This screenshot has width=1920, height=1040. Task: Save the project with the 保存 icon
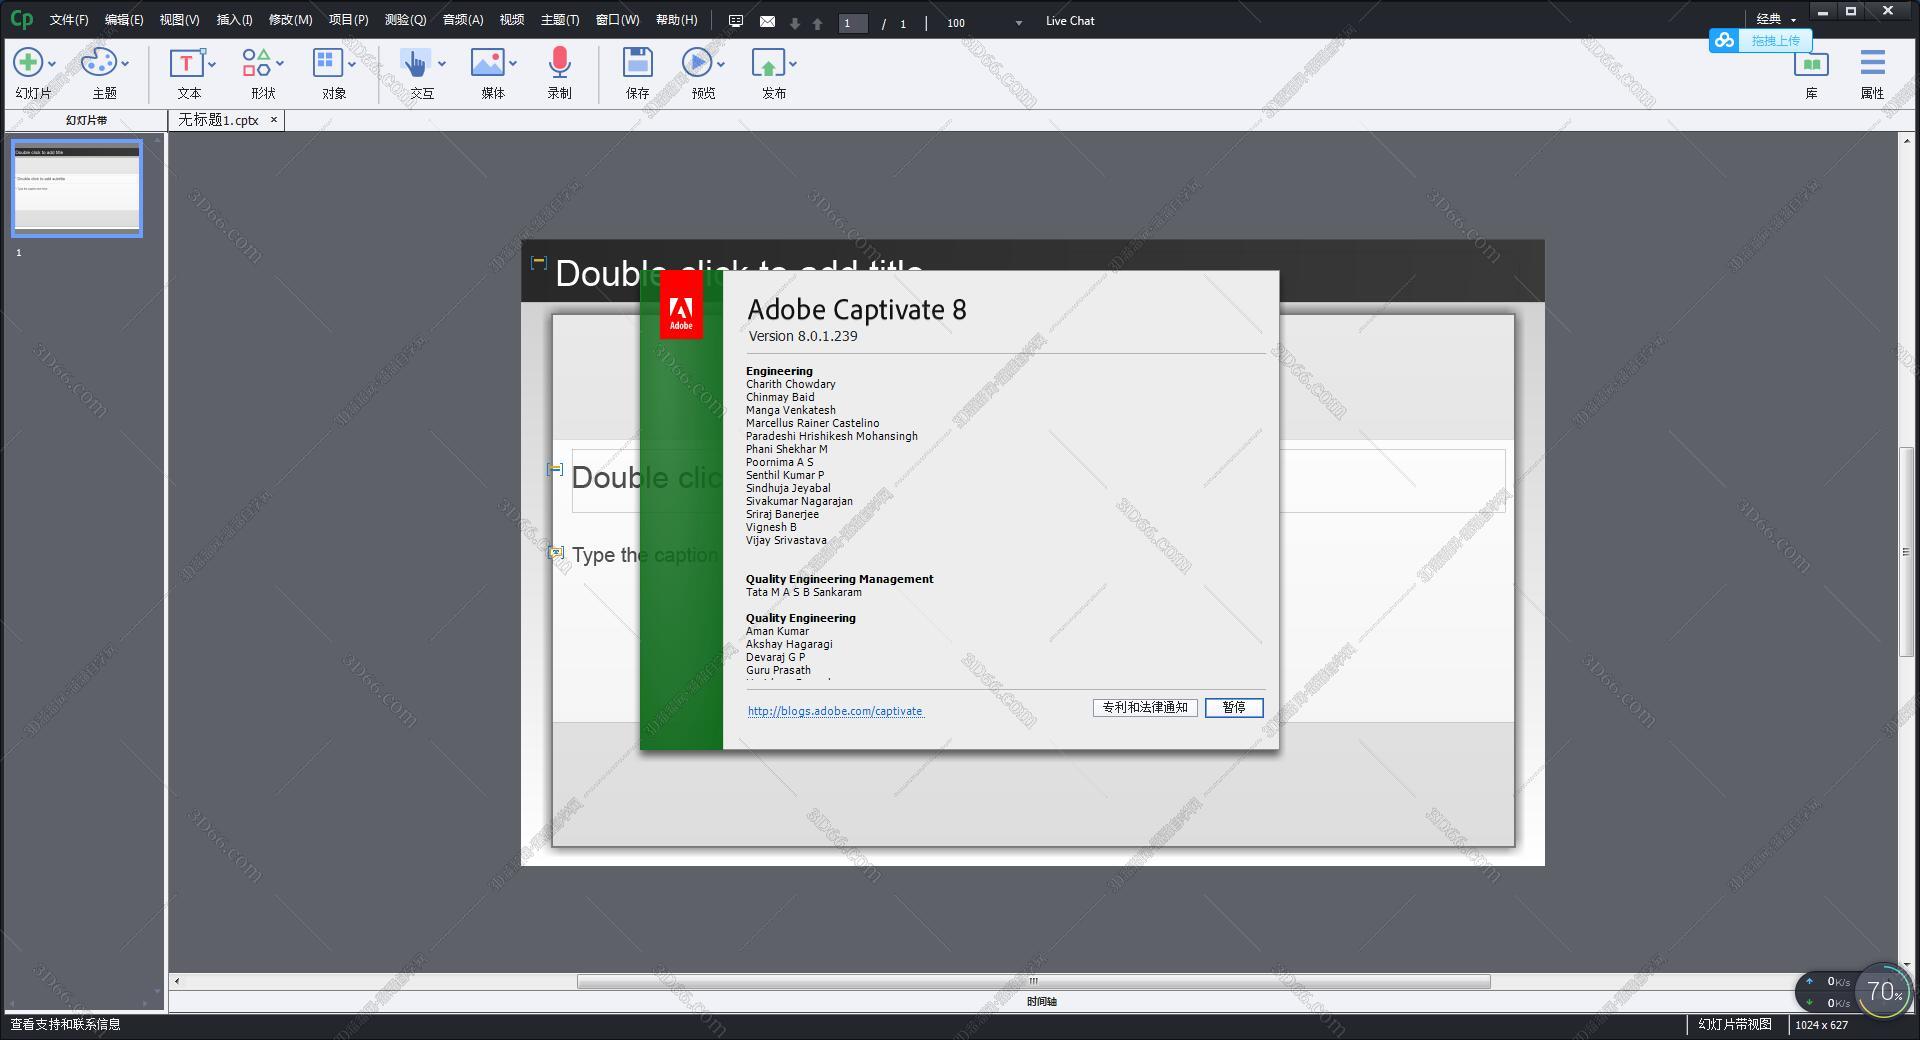(636, 63)
